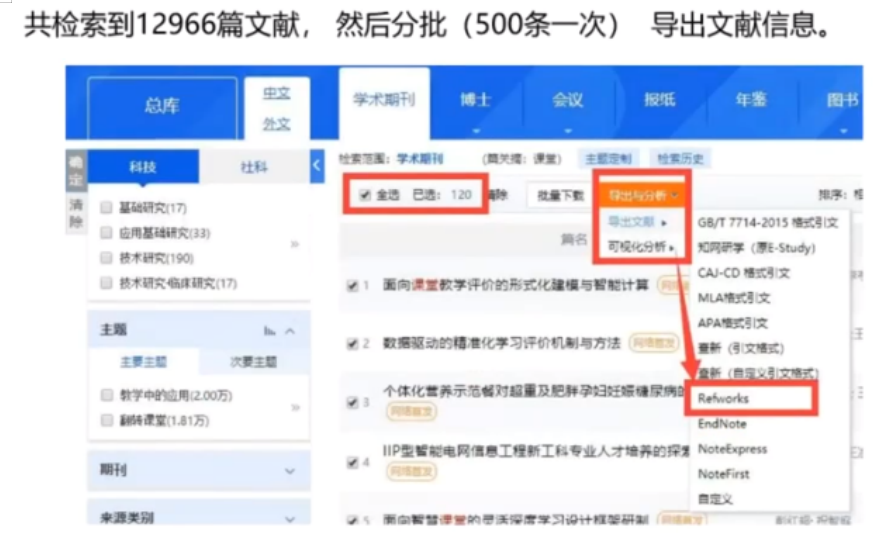
Task: Click the 确定 sidebar button
Action: 76,172
